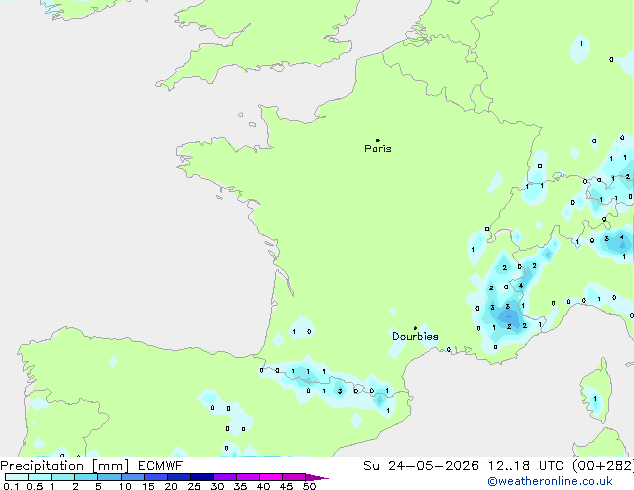This screenshot has height=490, width=634.
Task: Click the '50' legend scale value
Action: coord(309,486)
